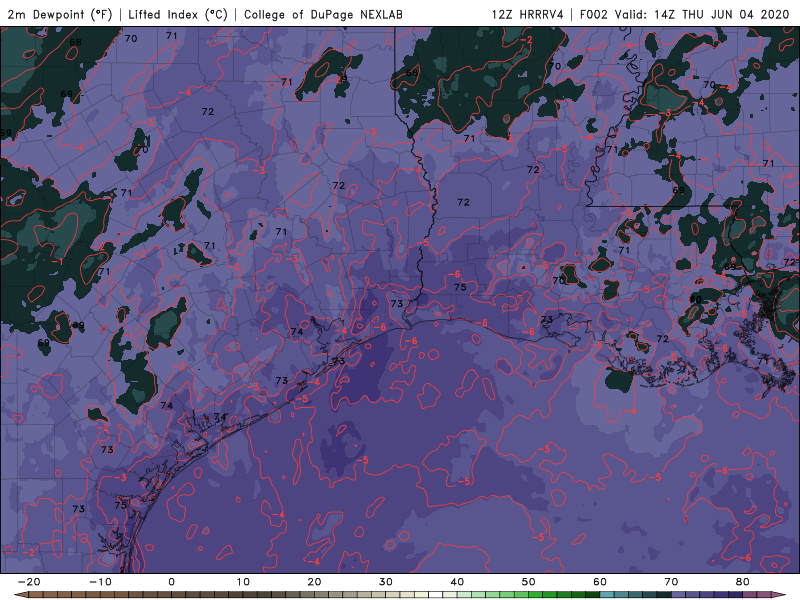Screen dimensions: 800x600
Task: Click the "-10" color scale label
Action: 100,582
